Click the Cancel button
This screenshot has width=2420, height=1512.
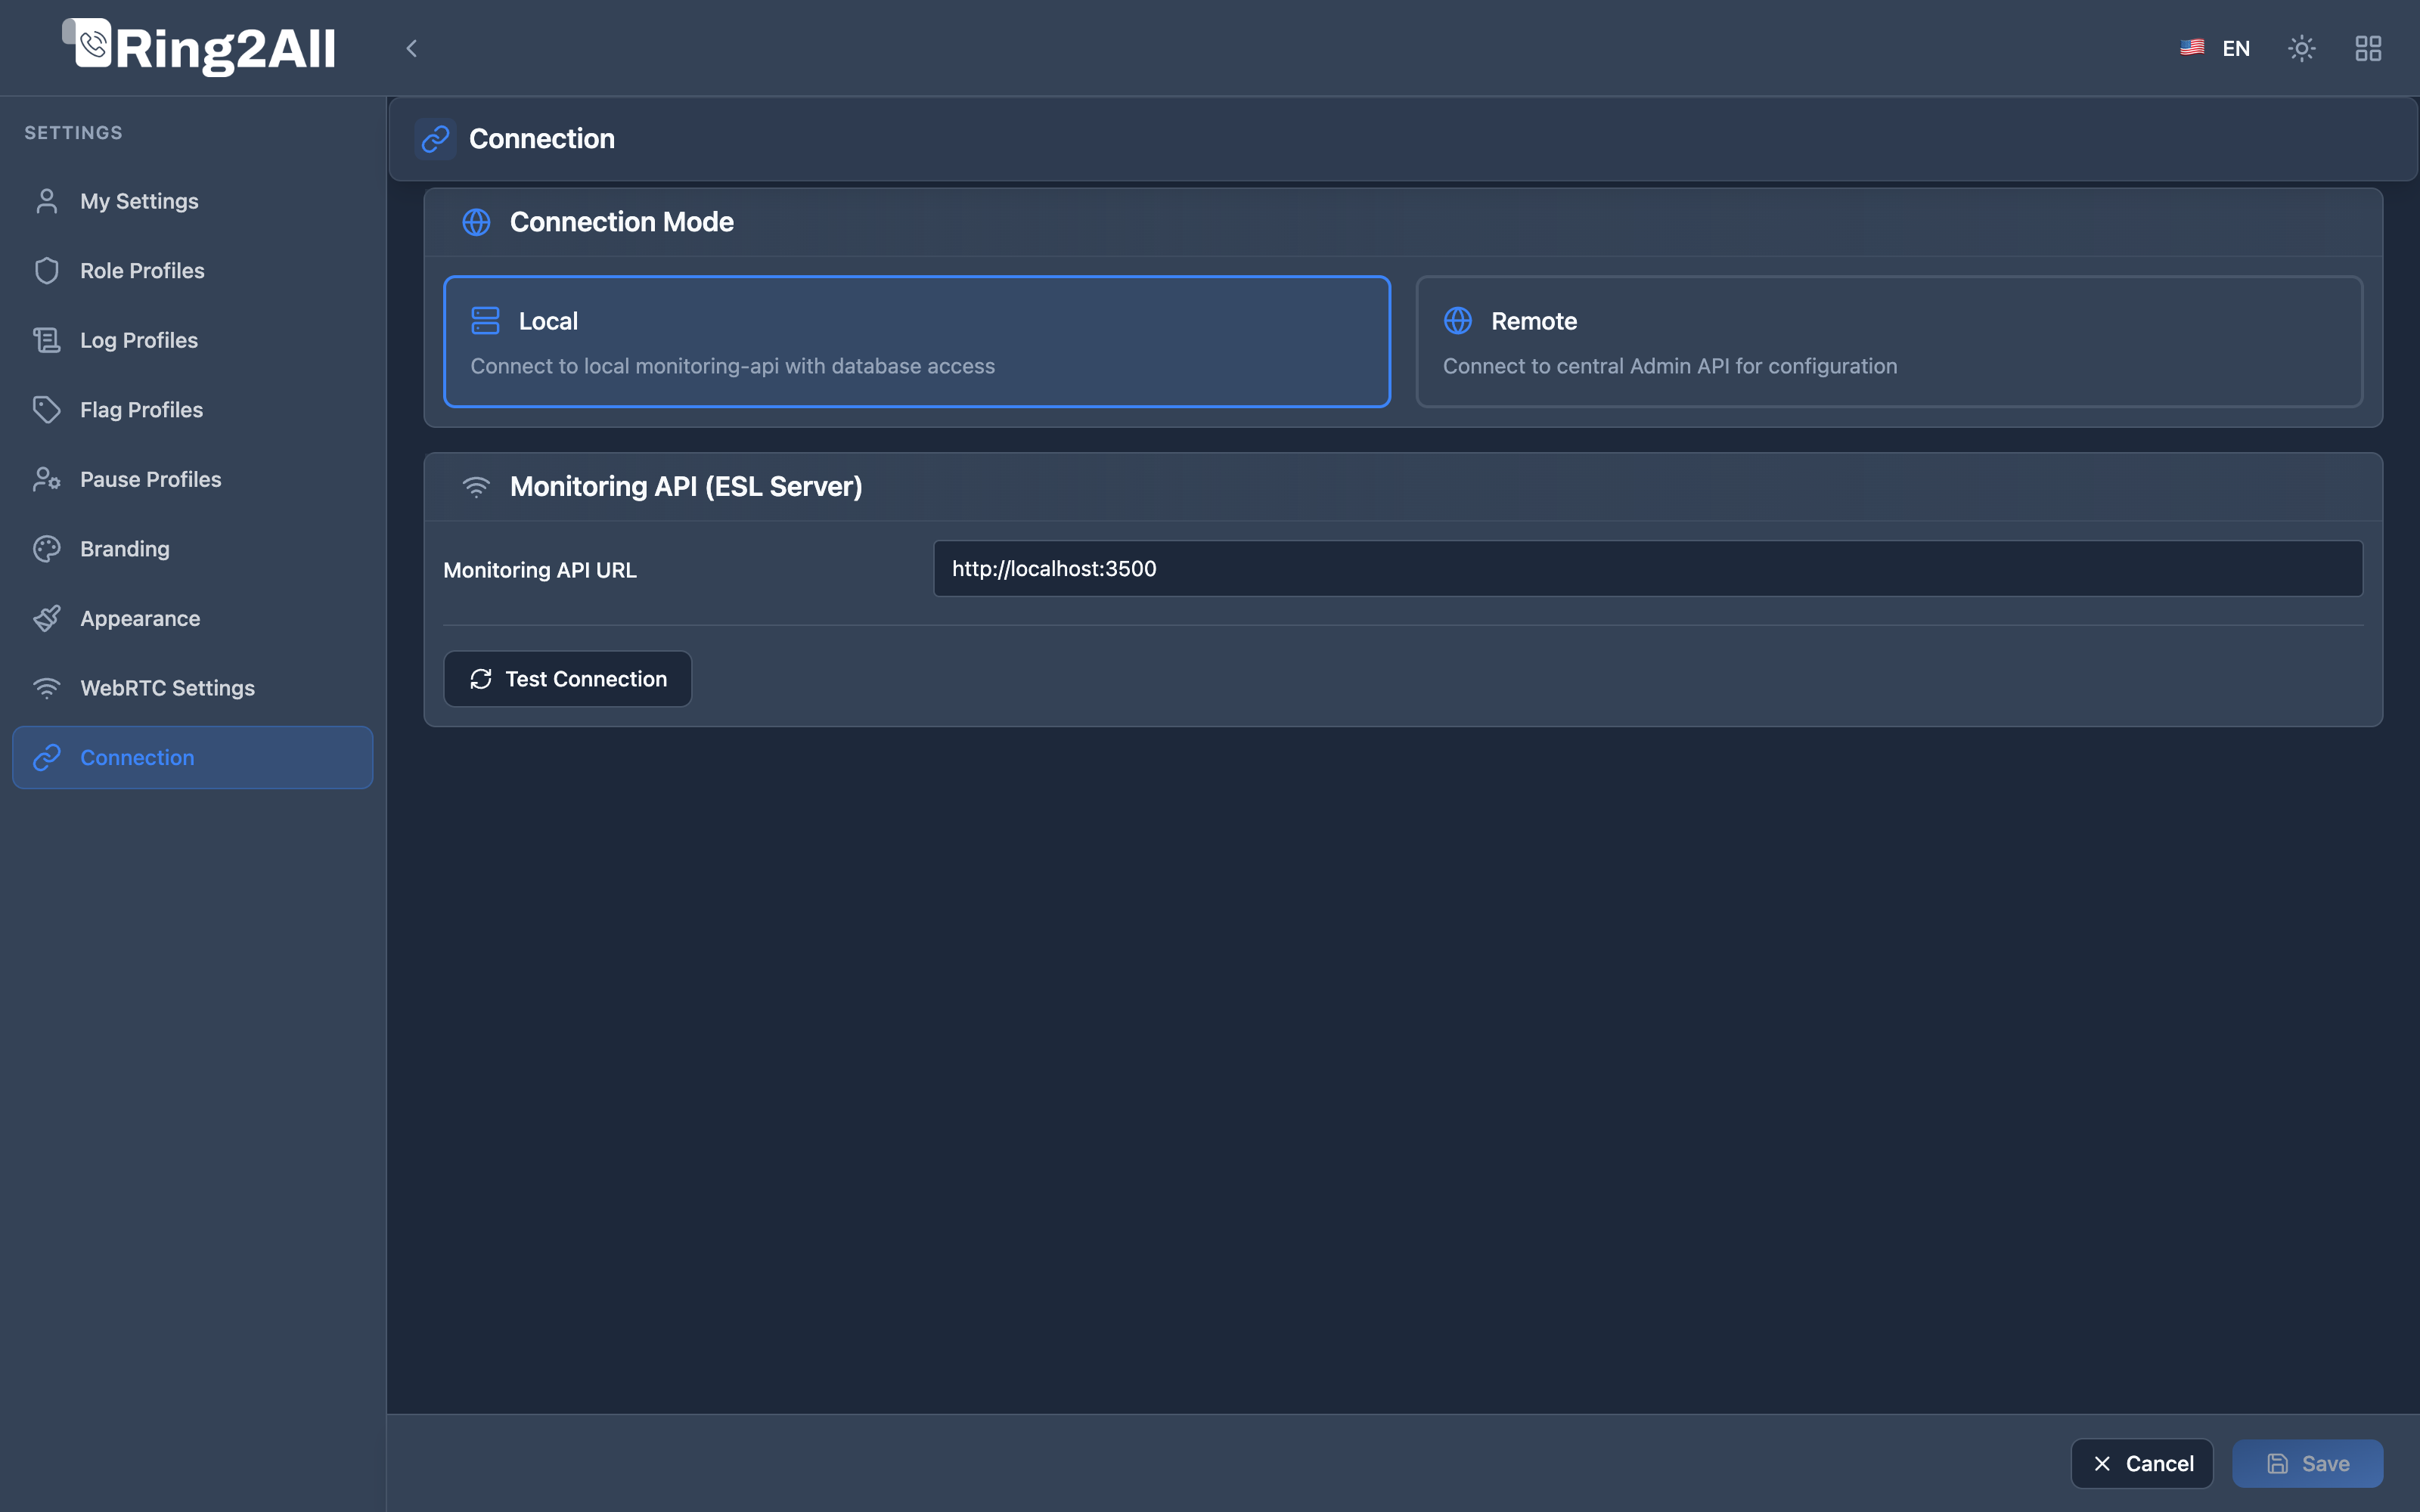(2142, 1464)
